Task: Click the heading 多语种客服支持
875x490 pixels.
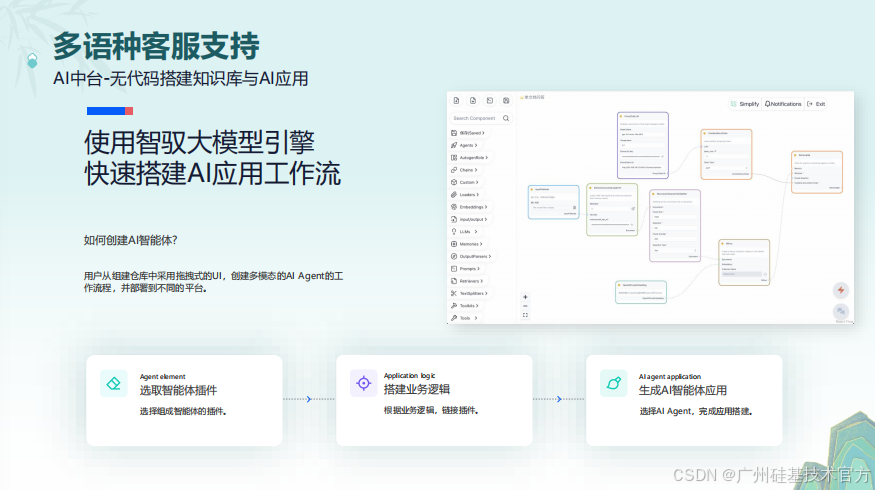Action: tap(156, 46)
